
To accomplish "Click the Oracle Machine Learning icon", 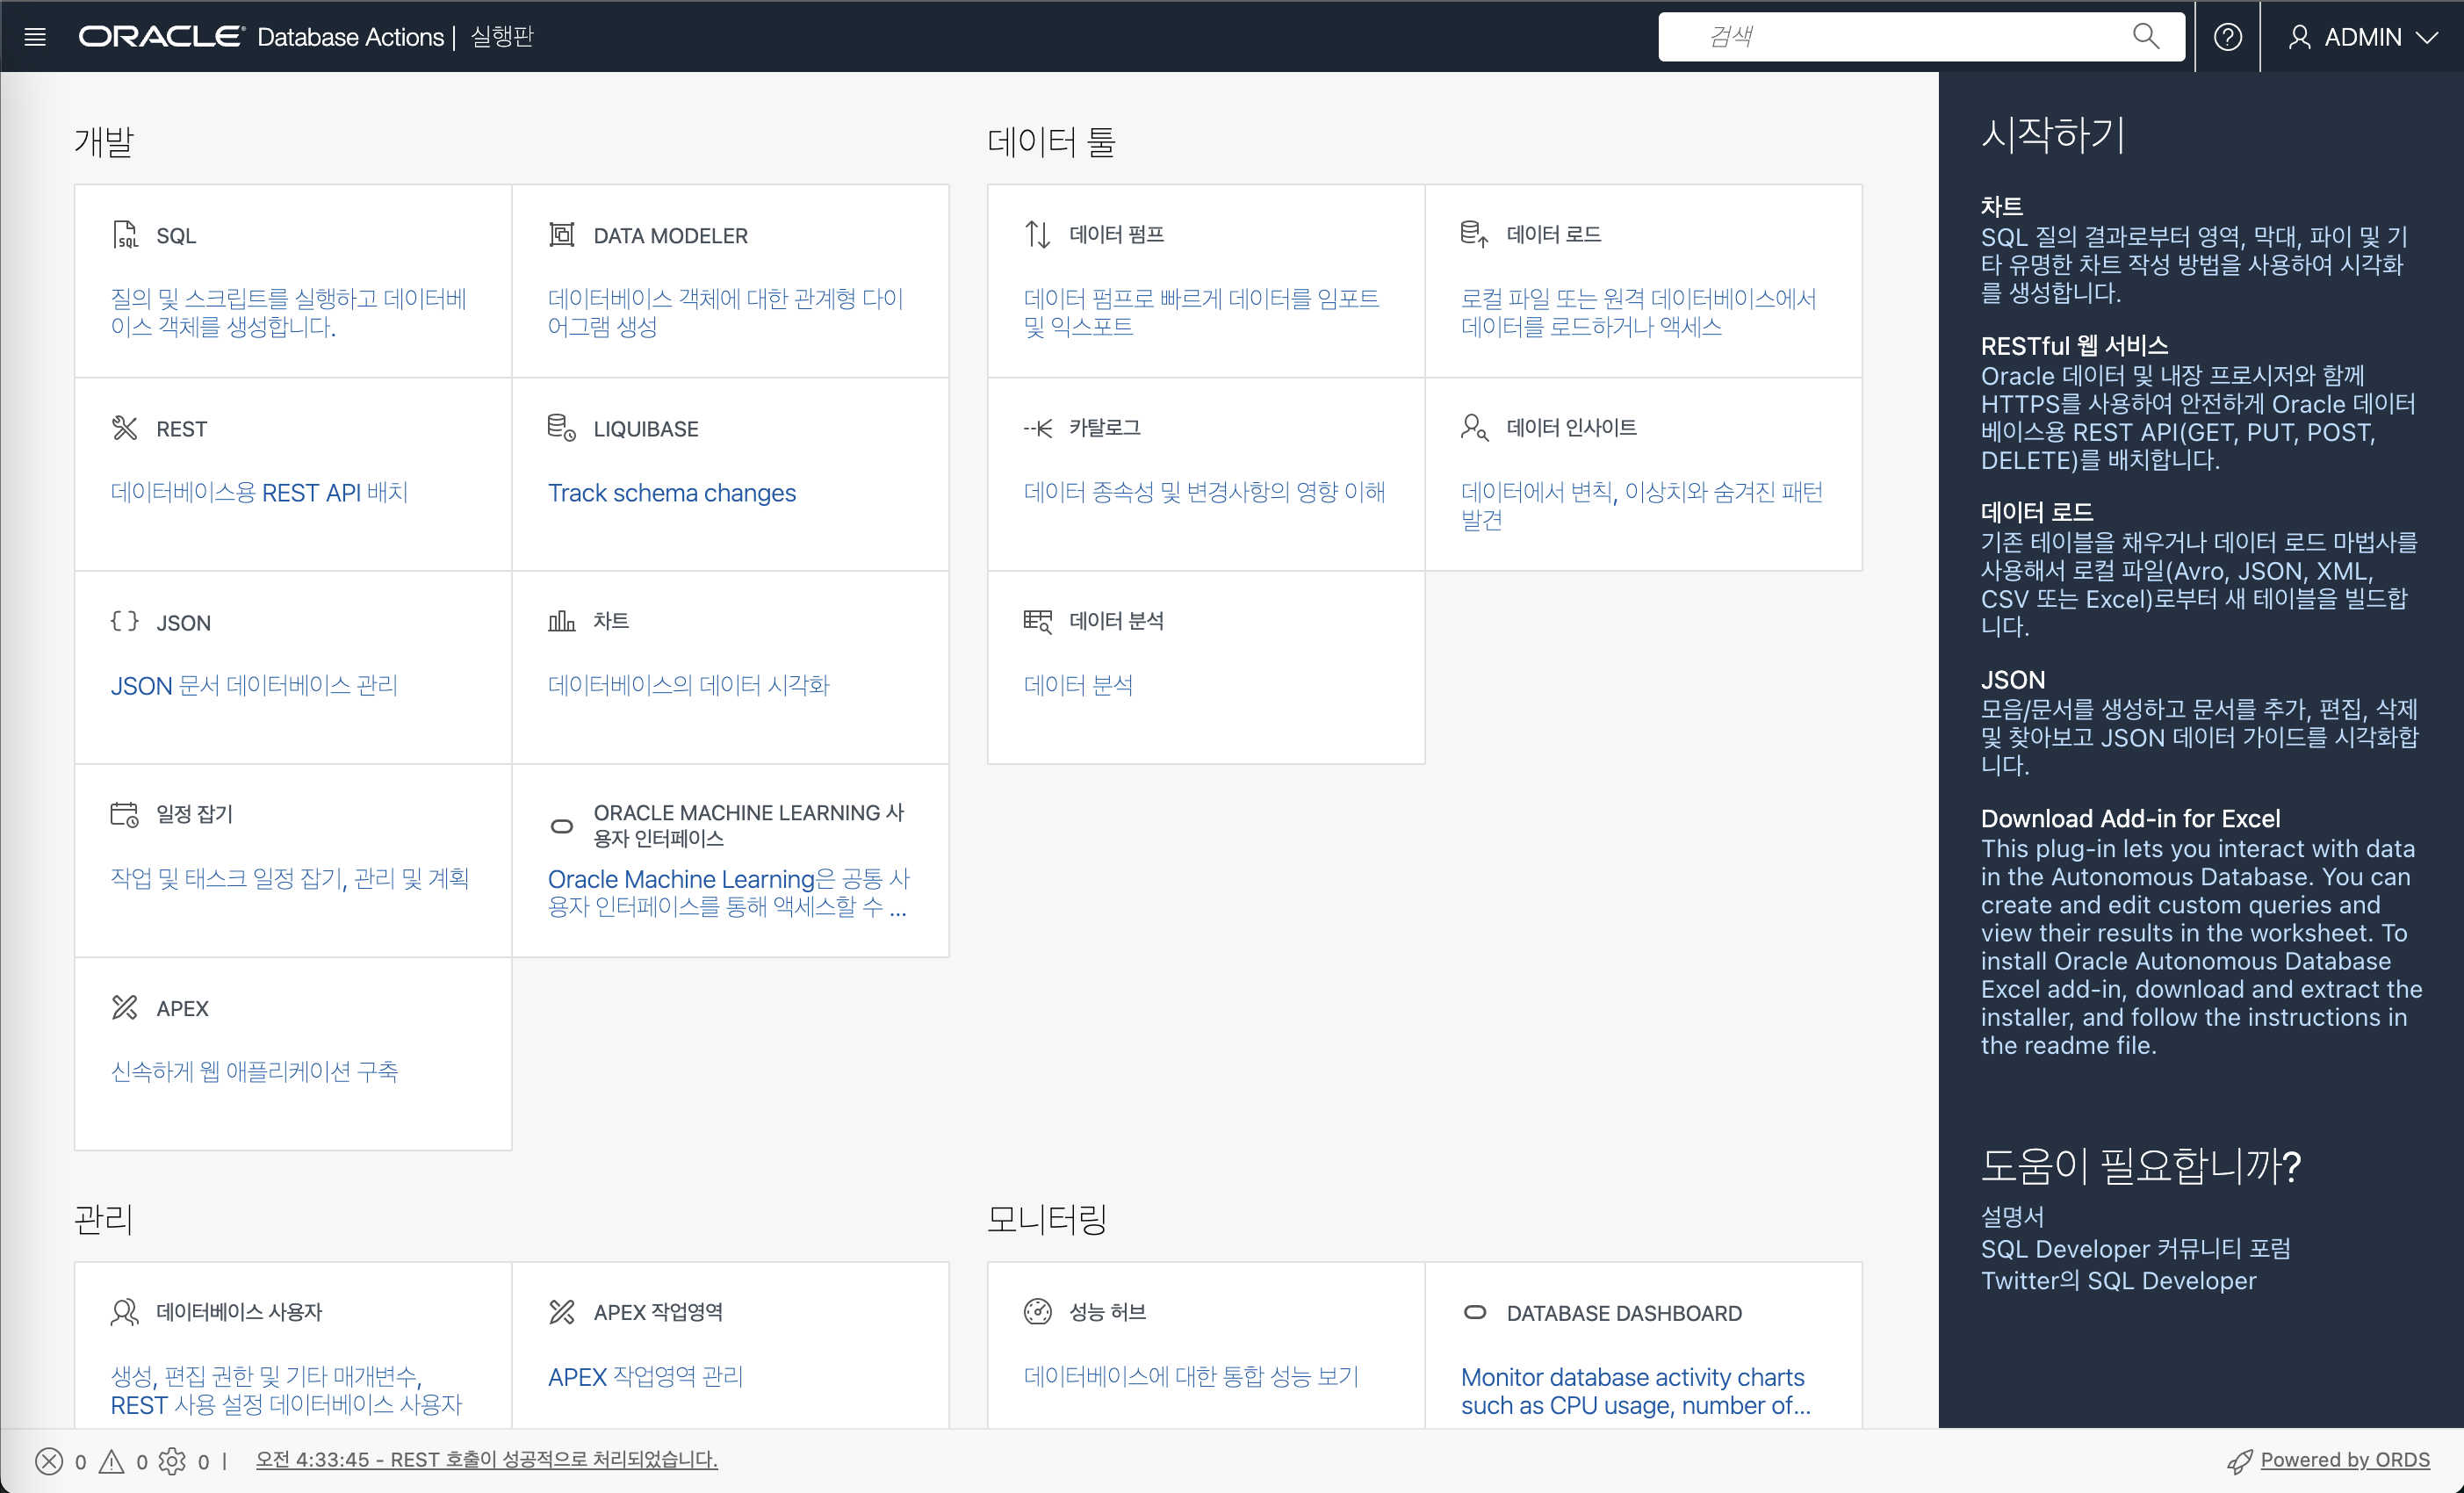I will pos(562,826).
